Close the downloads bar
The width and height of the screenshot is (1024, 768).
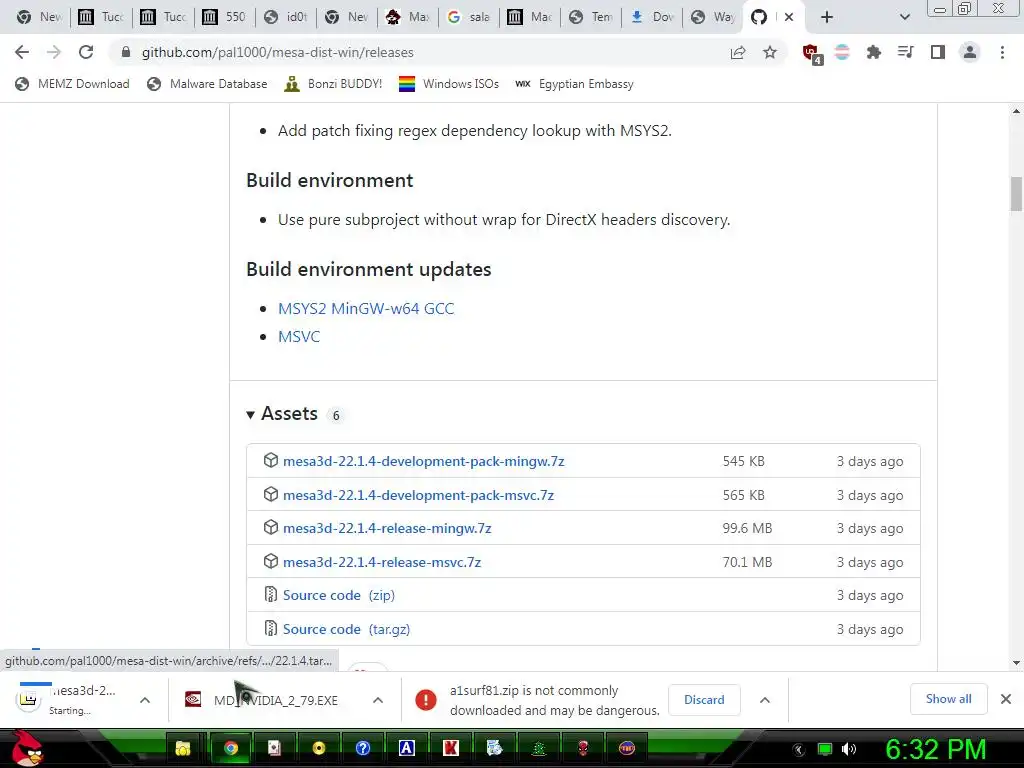click(x=1006, y=699)
